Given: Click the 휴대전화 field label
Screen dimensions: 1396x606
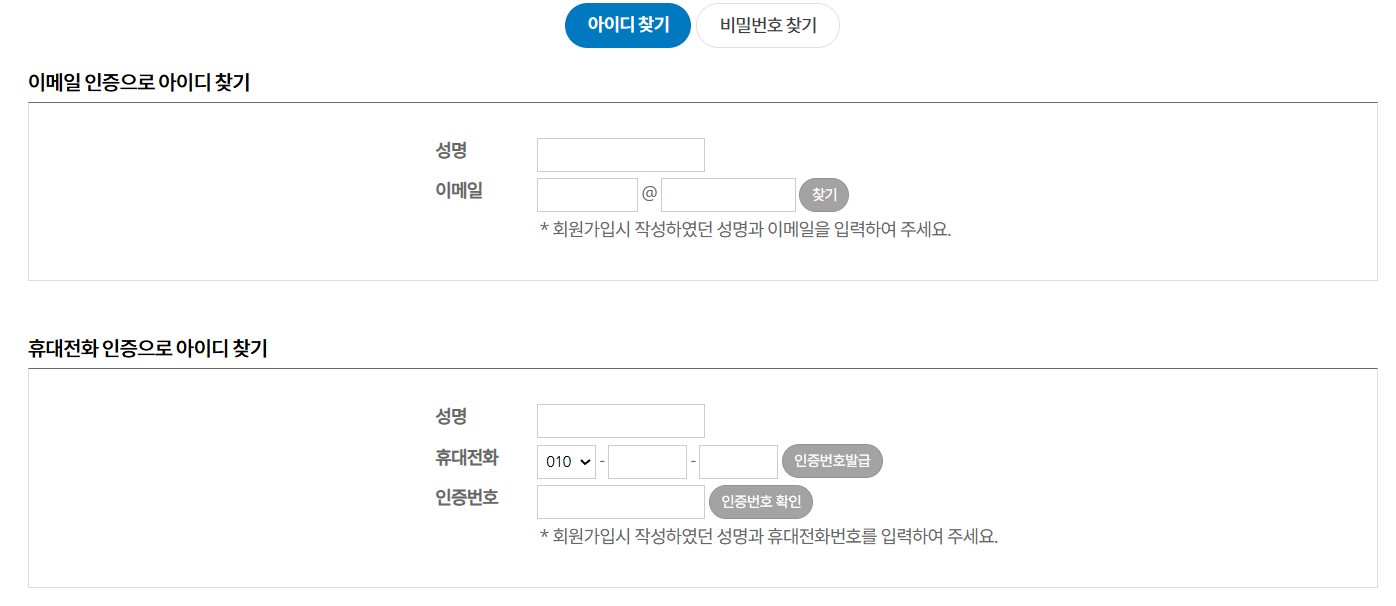Looking at the screenshot, I should (x=467, y=458).
